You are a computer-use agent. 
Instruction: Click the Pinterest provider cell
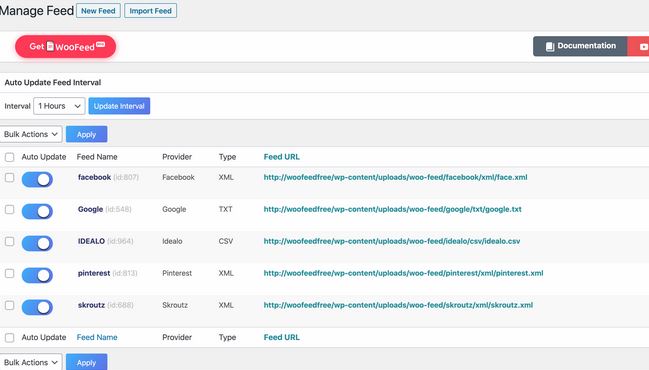click(177, 273)
